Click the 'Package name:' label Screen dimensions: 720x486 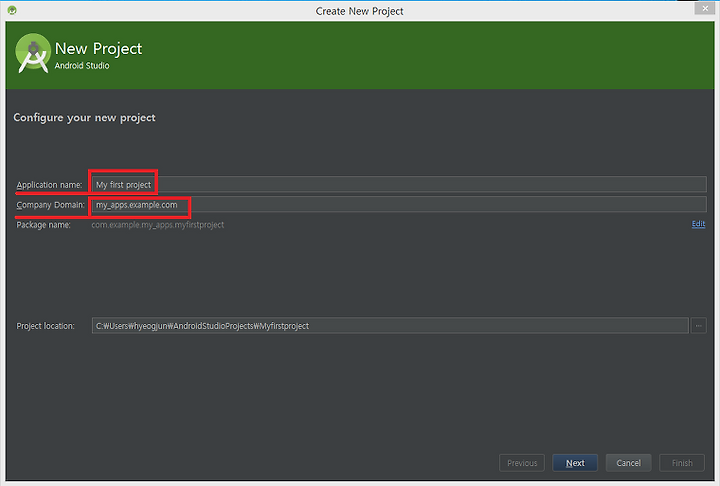click(x=44, y=225)
